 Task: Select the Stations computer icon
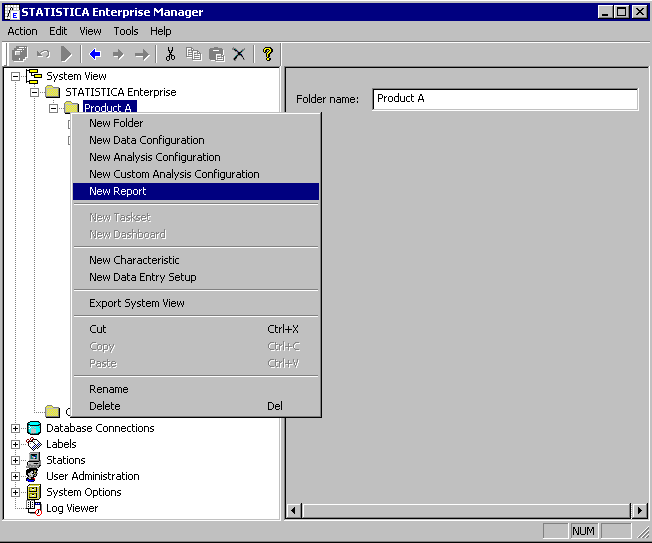tap(34, 460)
